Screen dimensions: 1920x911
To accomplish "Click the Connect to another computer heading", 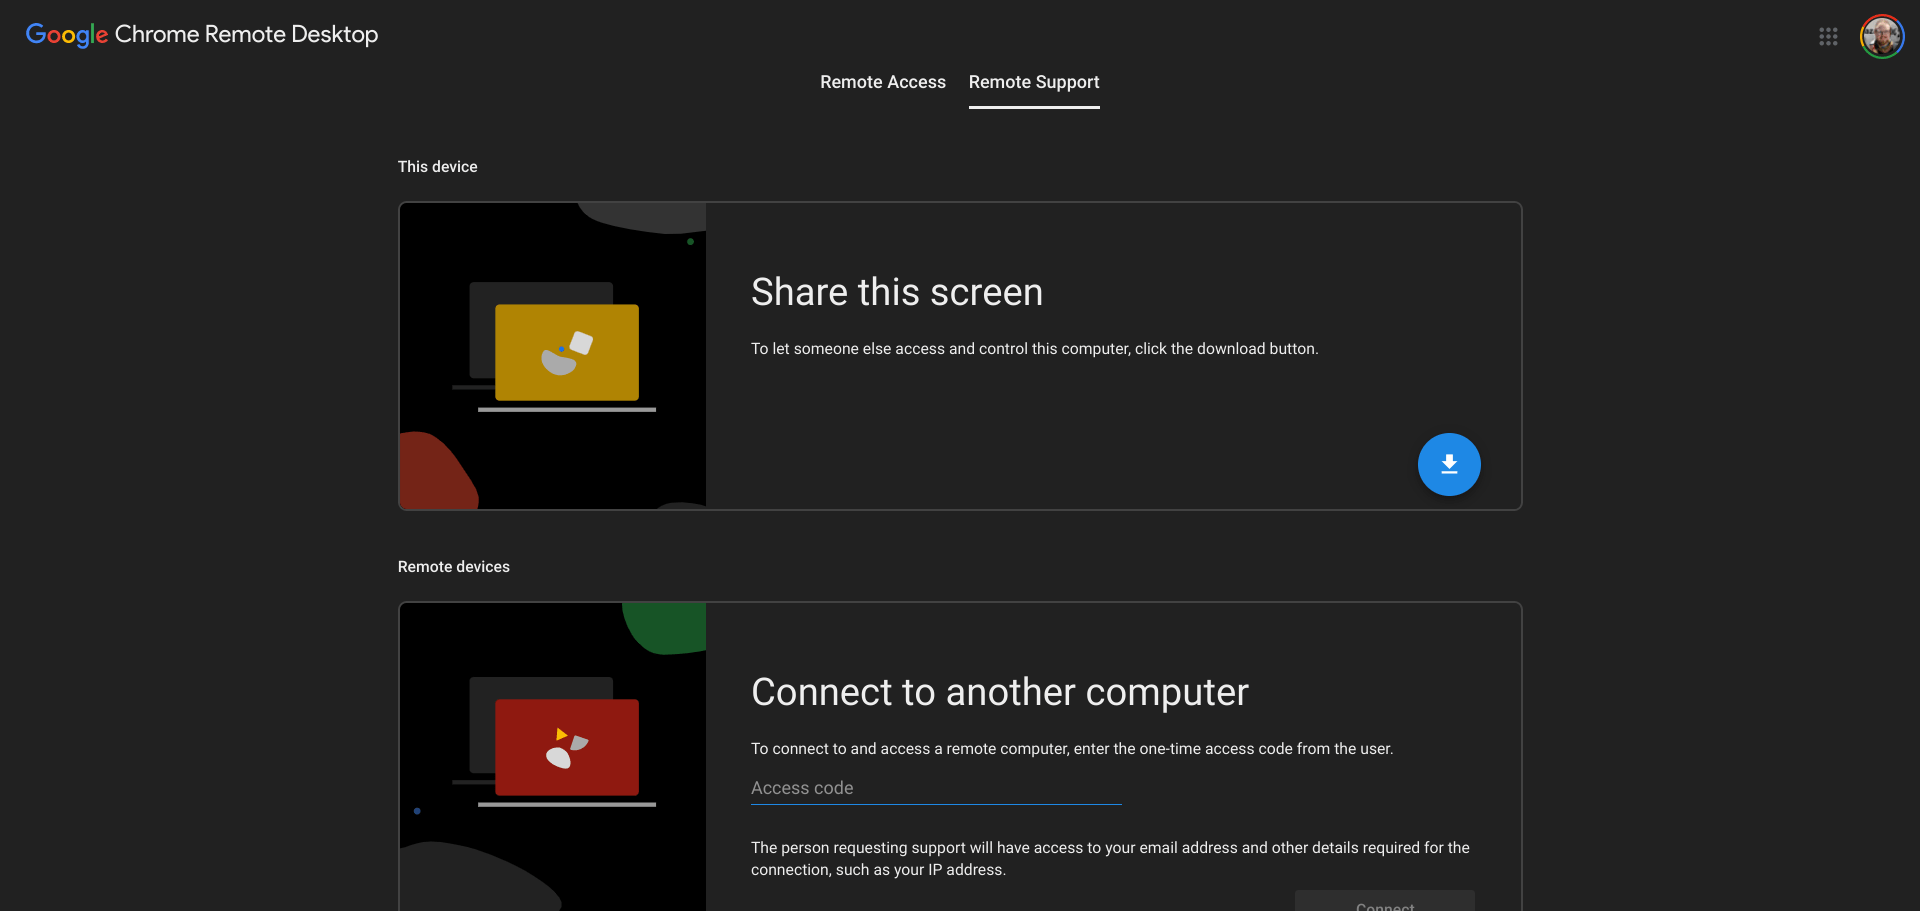I will (999, 691).
